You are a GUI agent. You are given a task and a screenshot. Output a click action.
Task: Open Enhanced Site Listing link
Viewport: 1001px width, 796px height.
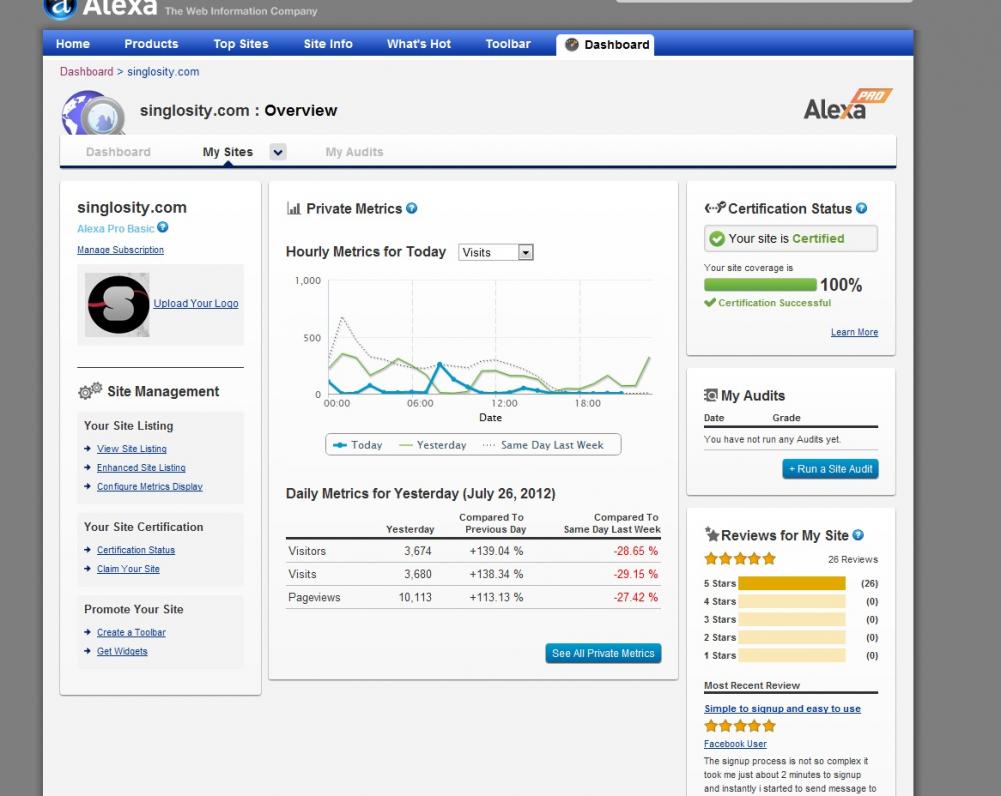(x=141, y=468)
